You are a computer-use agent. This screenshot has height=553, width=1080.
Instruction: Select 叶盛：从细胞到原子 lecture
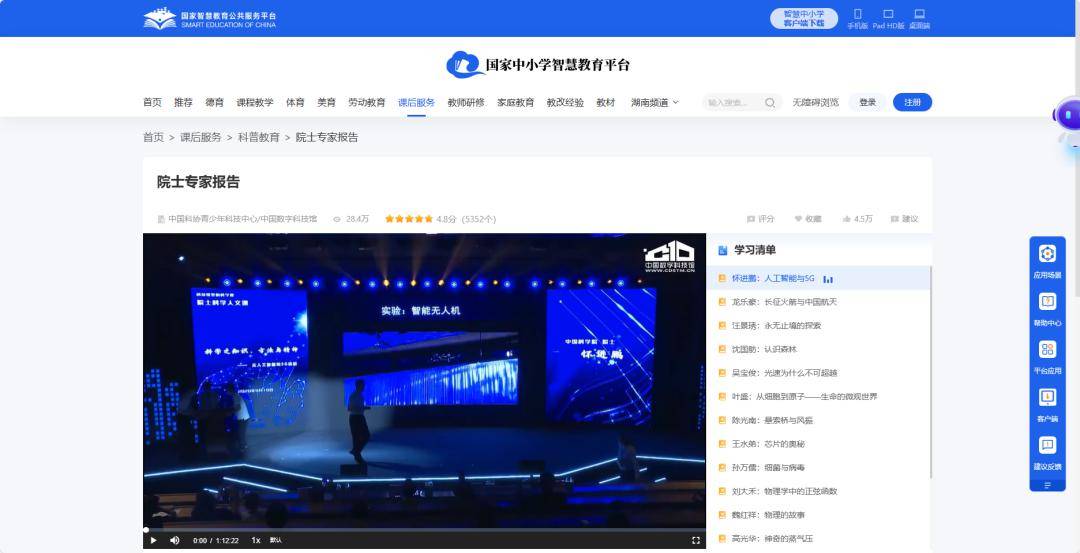[818, 397]
